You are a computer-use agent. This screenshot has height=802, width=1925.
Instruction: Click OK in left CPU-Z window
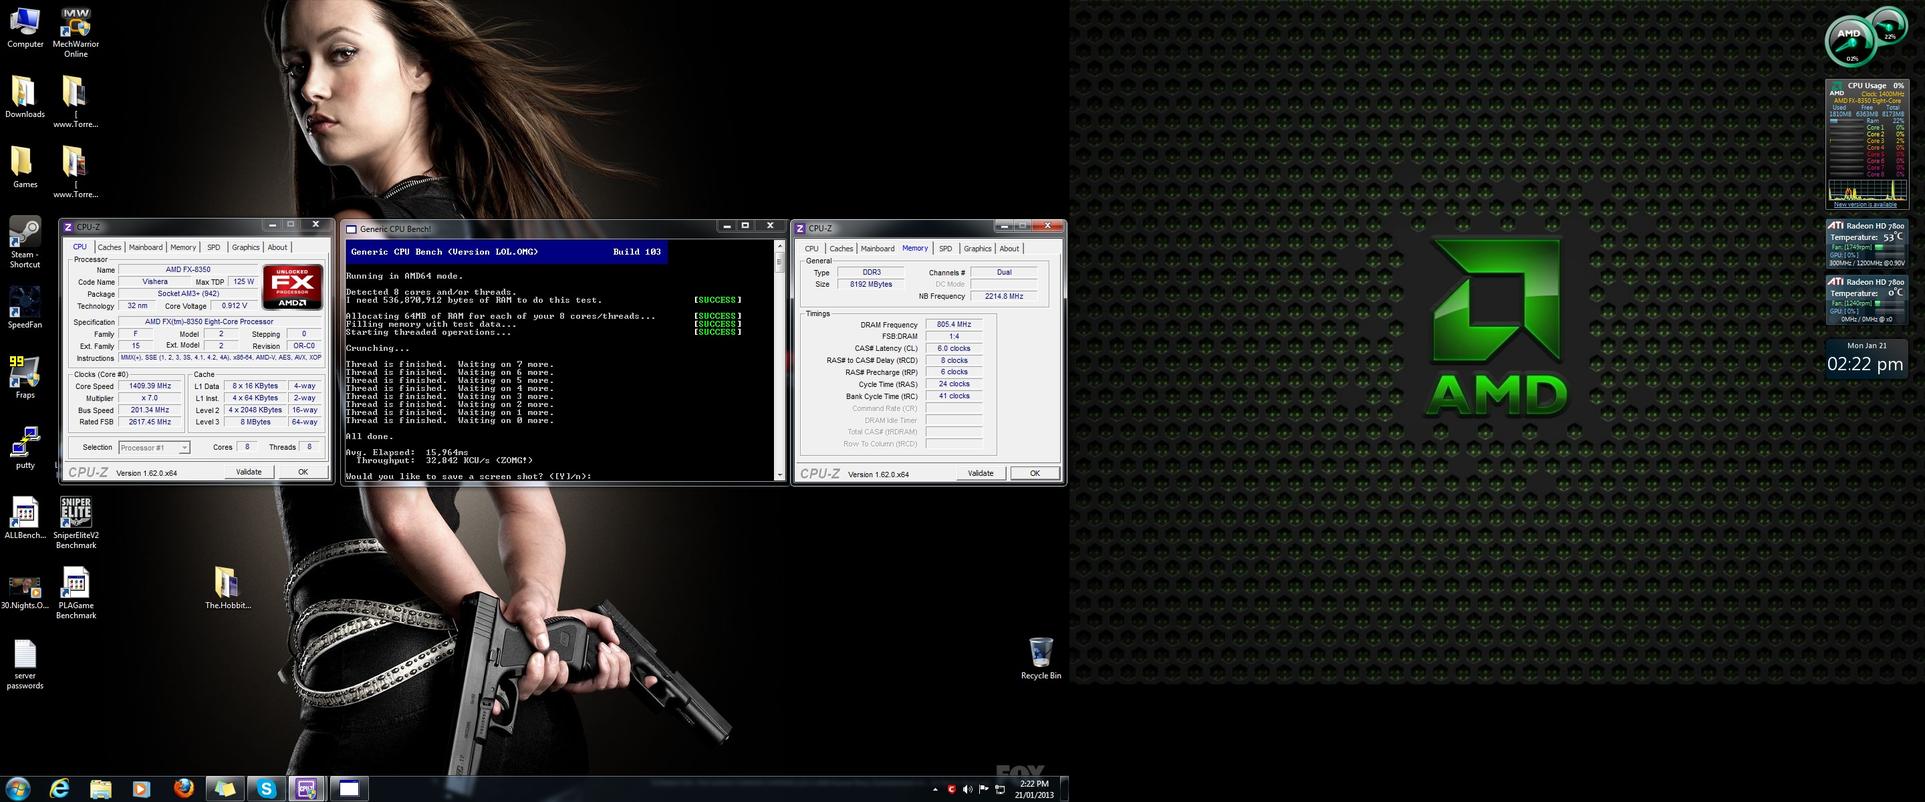point(303,472)
